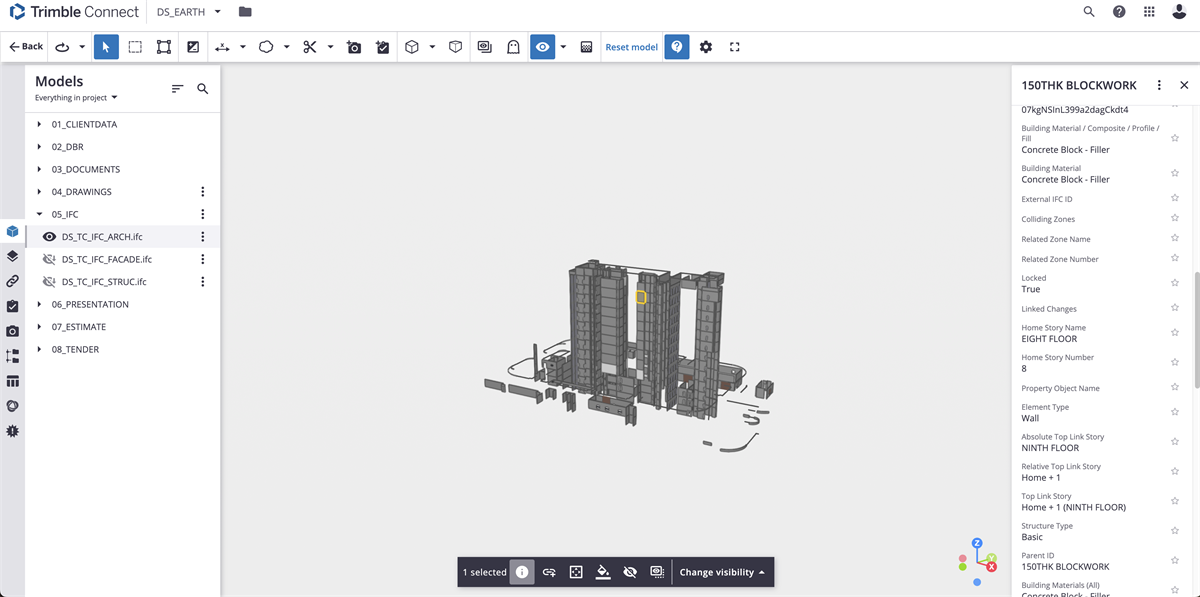
Task: Open the Everything in project dropdown
Action: (76, 98)
